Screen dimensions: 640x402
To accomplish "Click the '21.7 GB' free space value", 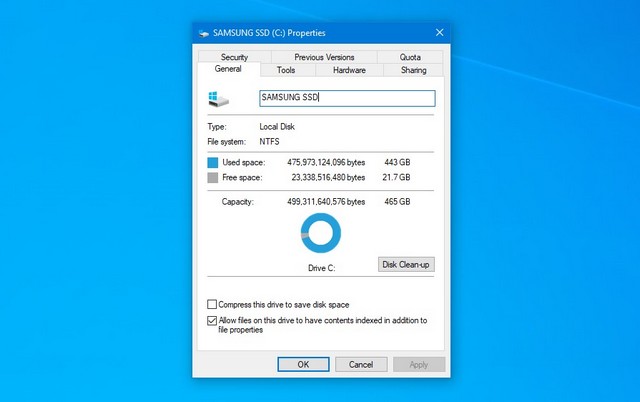I will [x=396, y=178].
